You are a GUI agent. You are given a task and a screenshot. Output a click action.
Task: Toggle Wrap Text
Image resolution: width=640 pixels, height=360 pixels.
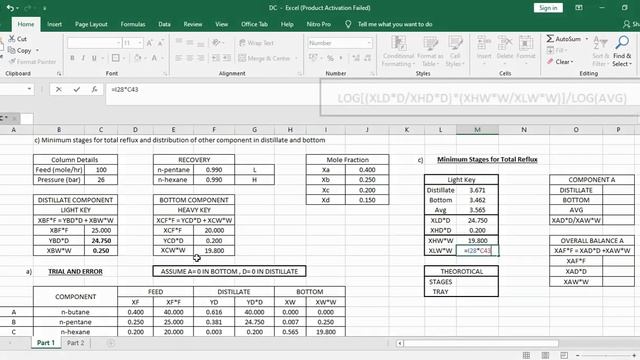[256, 43]
